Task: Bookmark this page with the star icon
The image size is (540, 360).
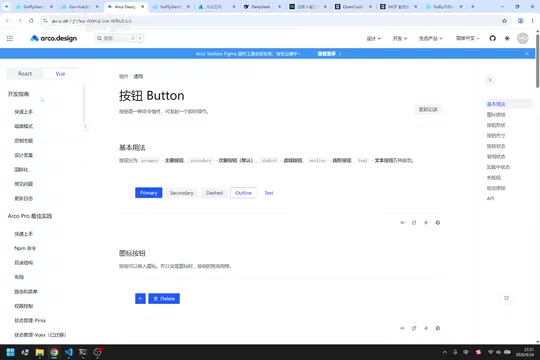Action: tap(504, 21)
